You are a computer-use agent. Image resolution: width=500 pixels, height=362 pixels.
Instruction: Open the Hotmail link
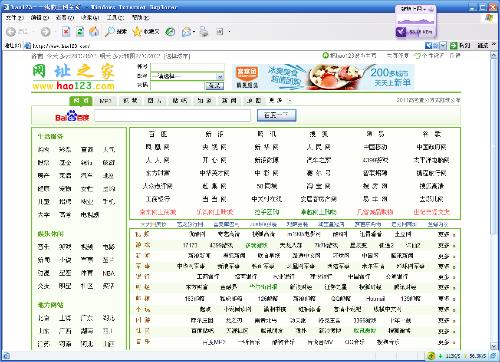[x=375, y=299]
